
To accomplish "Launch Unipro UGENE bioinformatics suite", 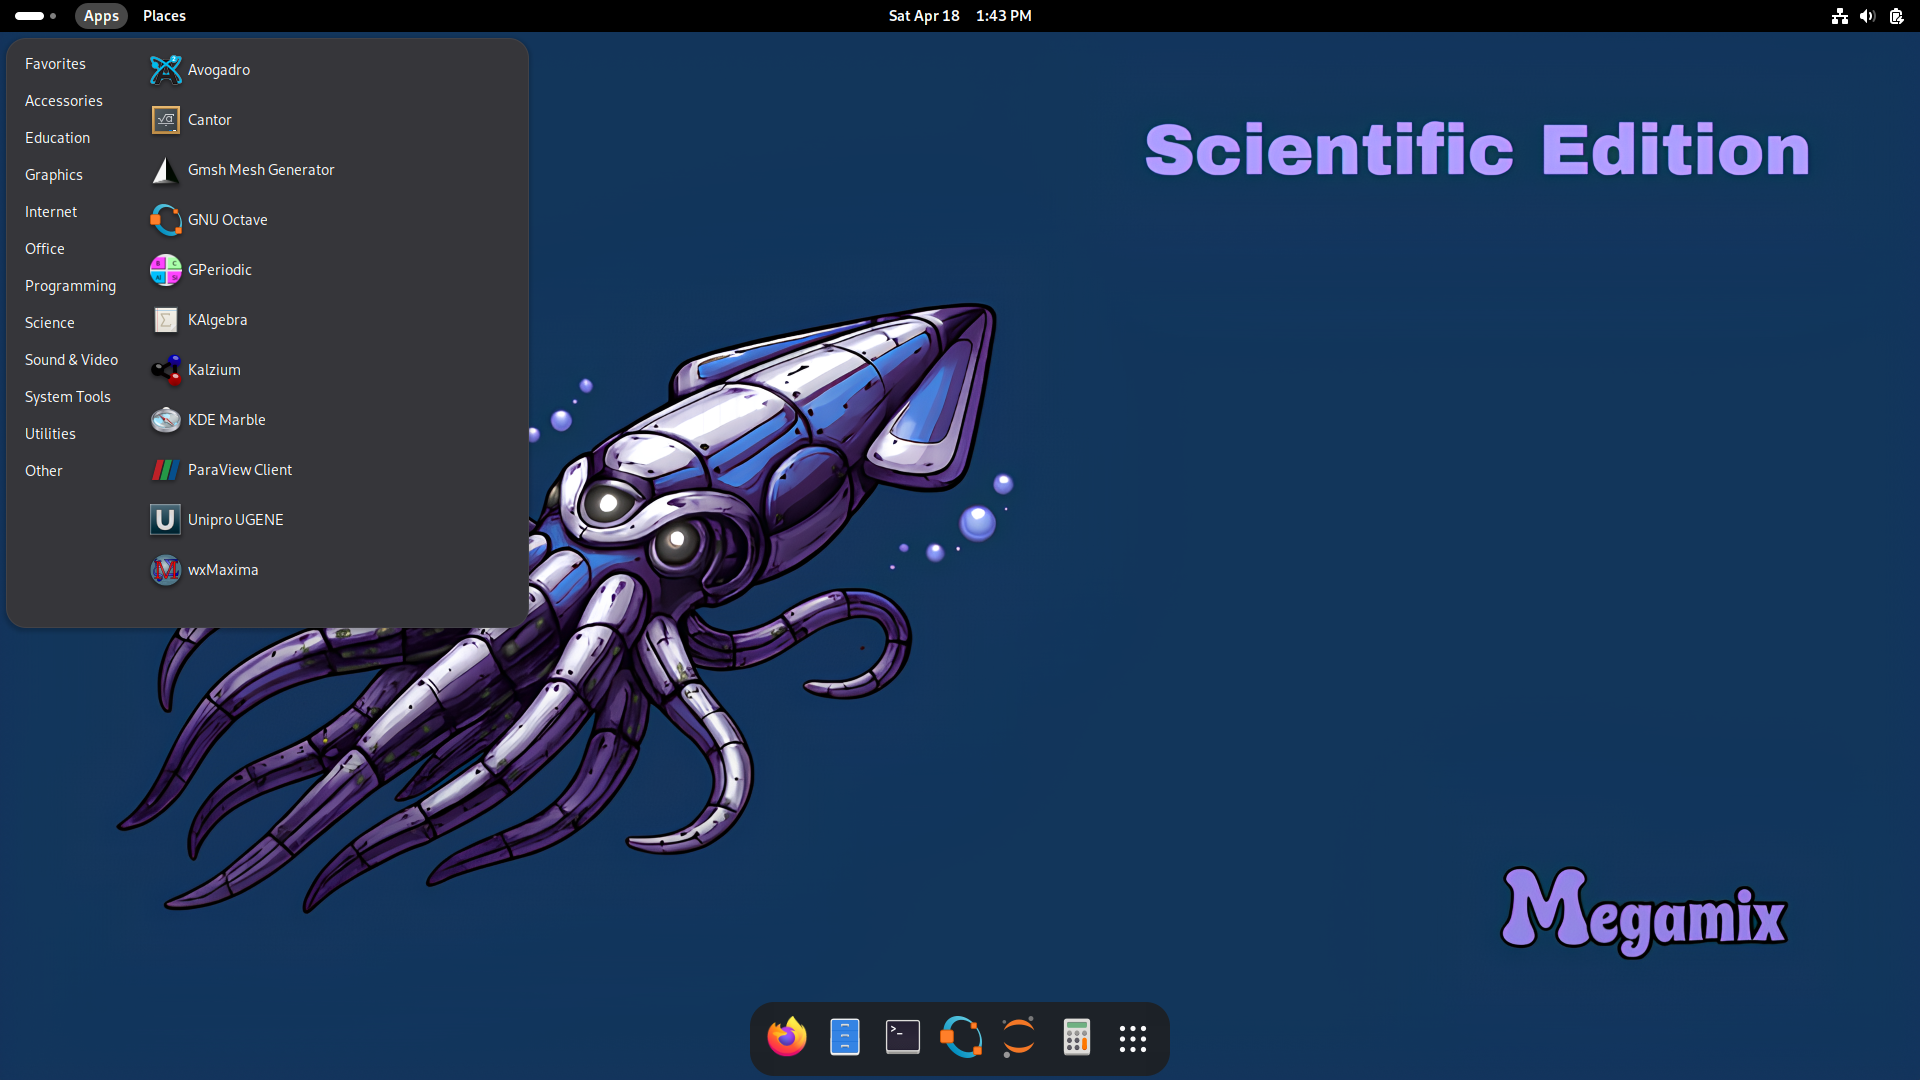I will 235,519.
